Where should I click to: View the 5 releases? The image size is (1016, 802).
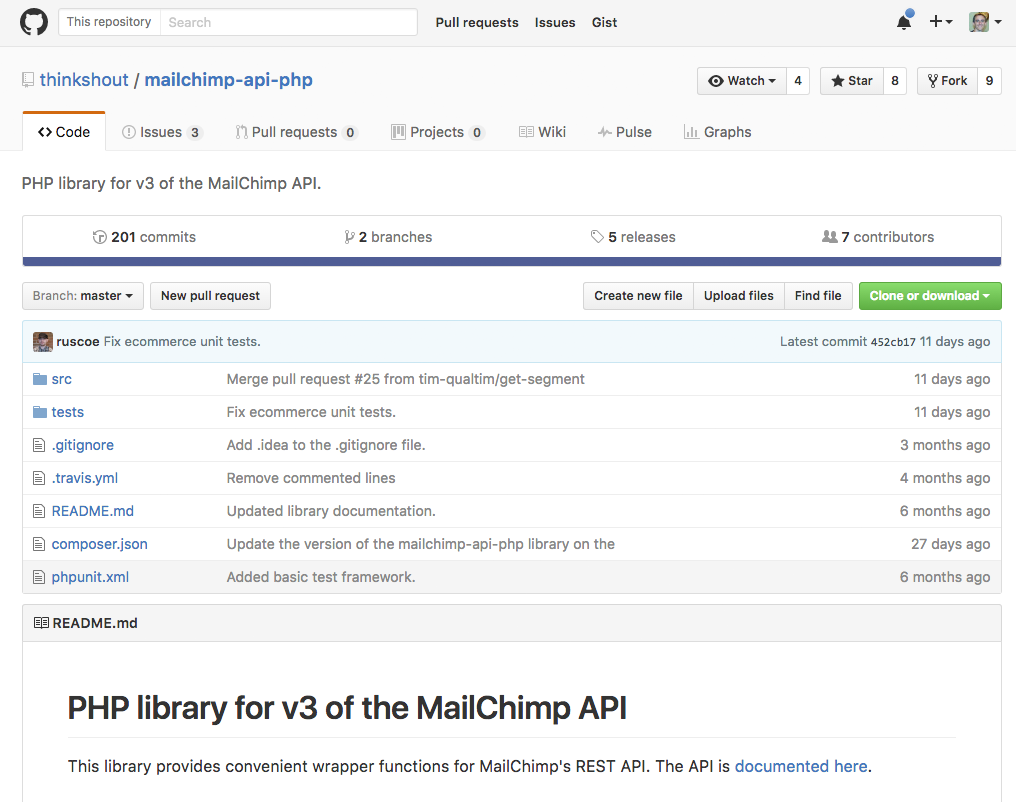(x=633, y=237)
